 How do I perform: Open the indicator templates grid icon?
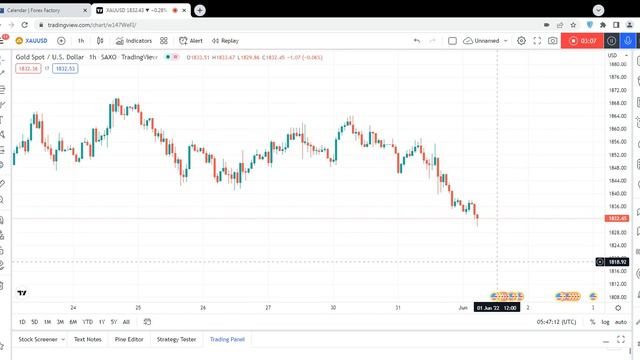point(164,41)
